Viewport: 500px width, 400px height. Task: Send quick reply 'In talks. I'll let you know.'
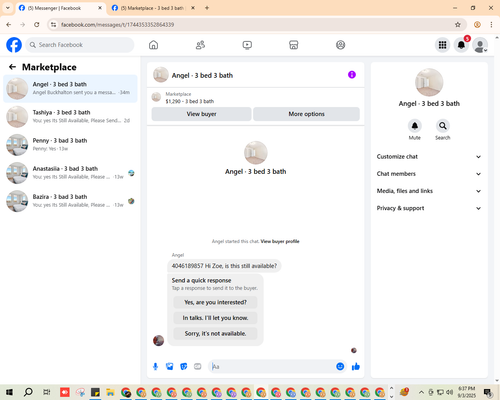tap(215, 318)
